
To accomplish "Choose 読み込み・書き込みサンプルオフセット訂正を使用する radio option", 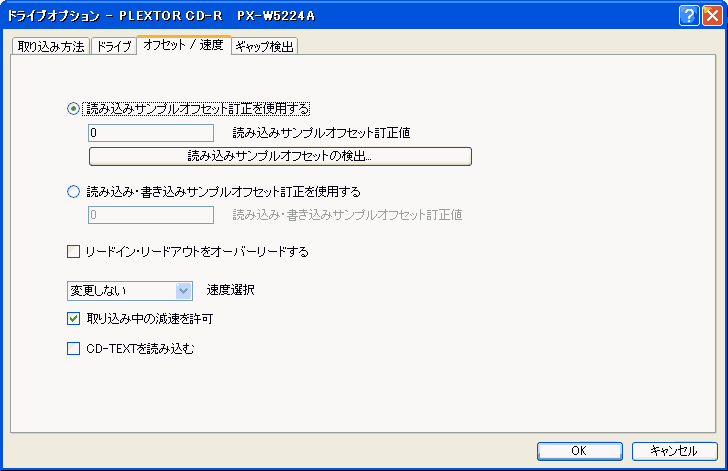I will 73,191.
